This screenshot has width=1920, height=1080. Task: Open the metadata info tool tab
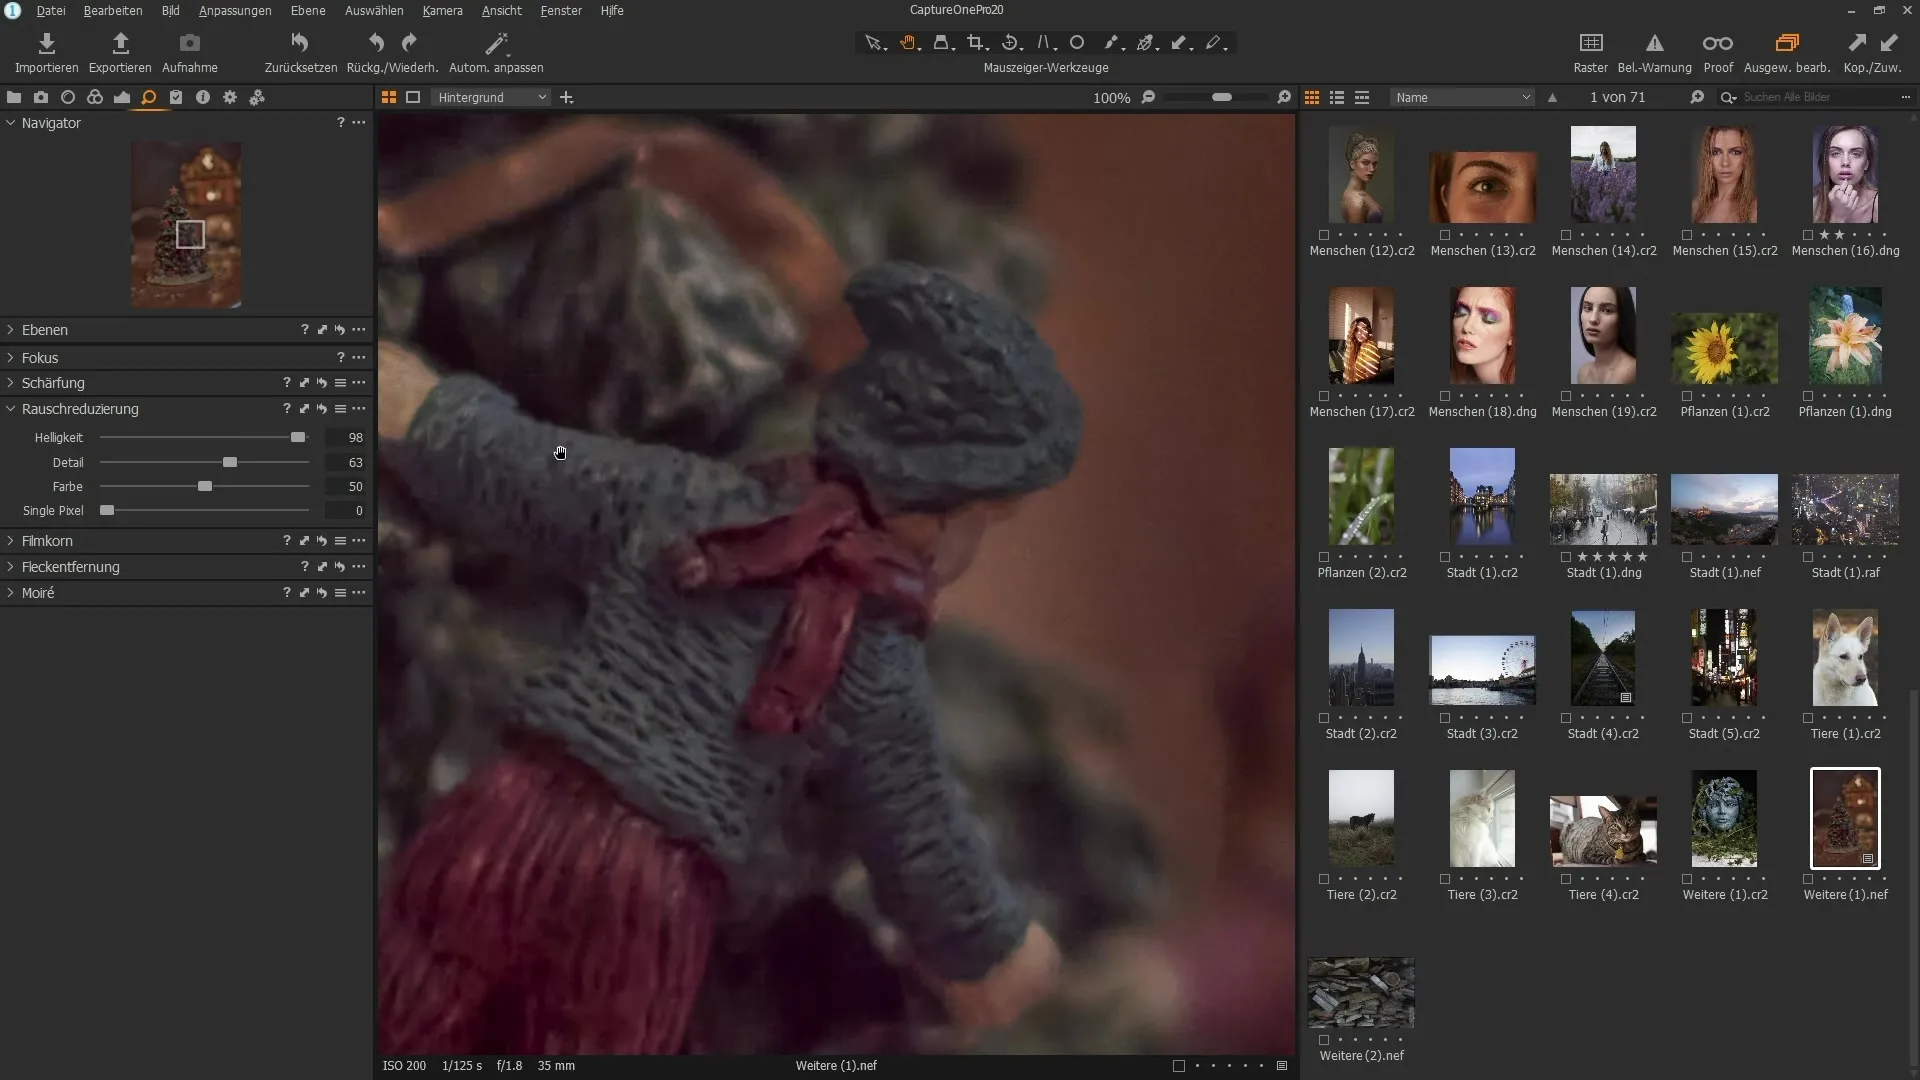pos(203,97)
